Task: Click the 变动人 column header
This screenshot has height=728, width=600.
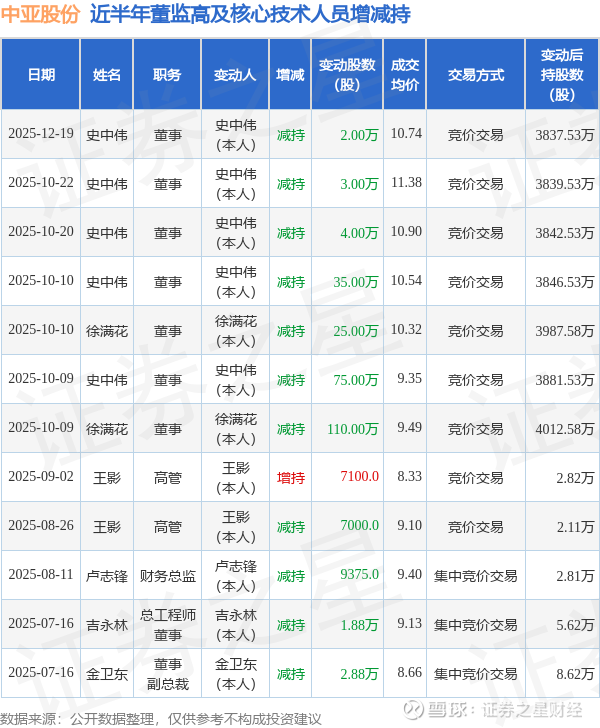Action: click(235, 75)
